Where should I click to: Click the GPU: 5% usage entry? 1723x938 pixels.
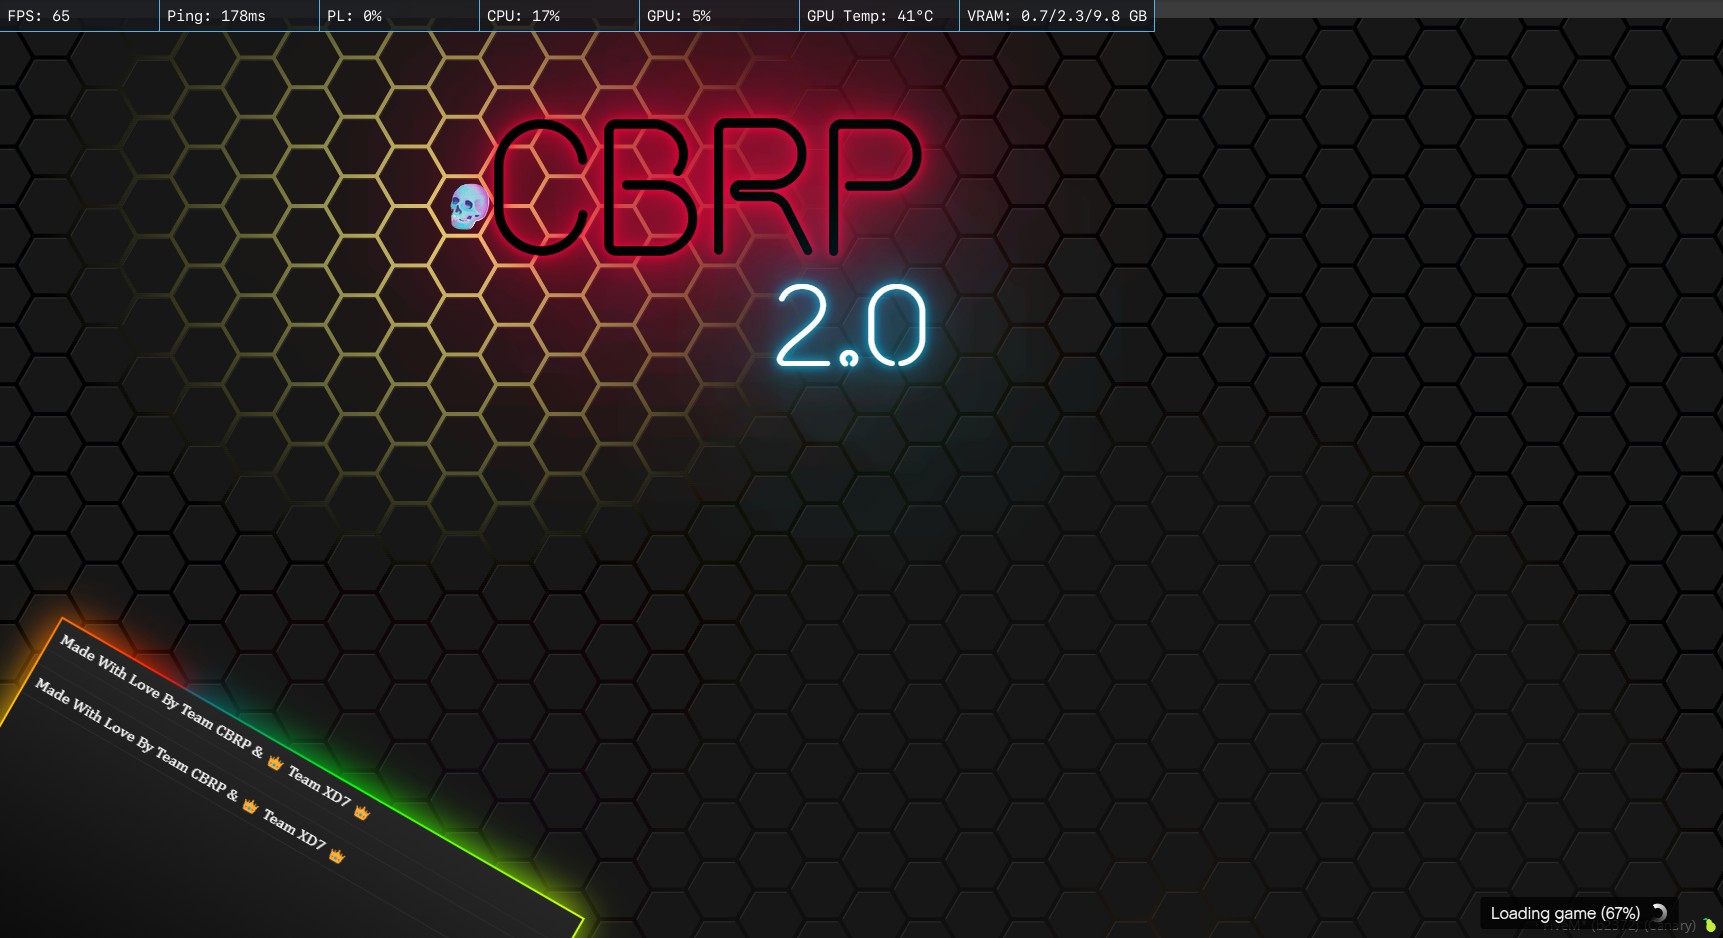click(720, 16)
